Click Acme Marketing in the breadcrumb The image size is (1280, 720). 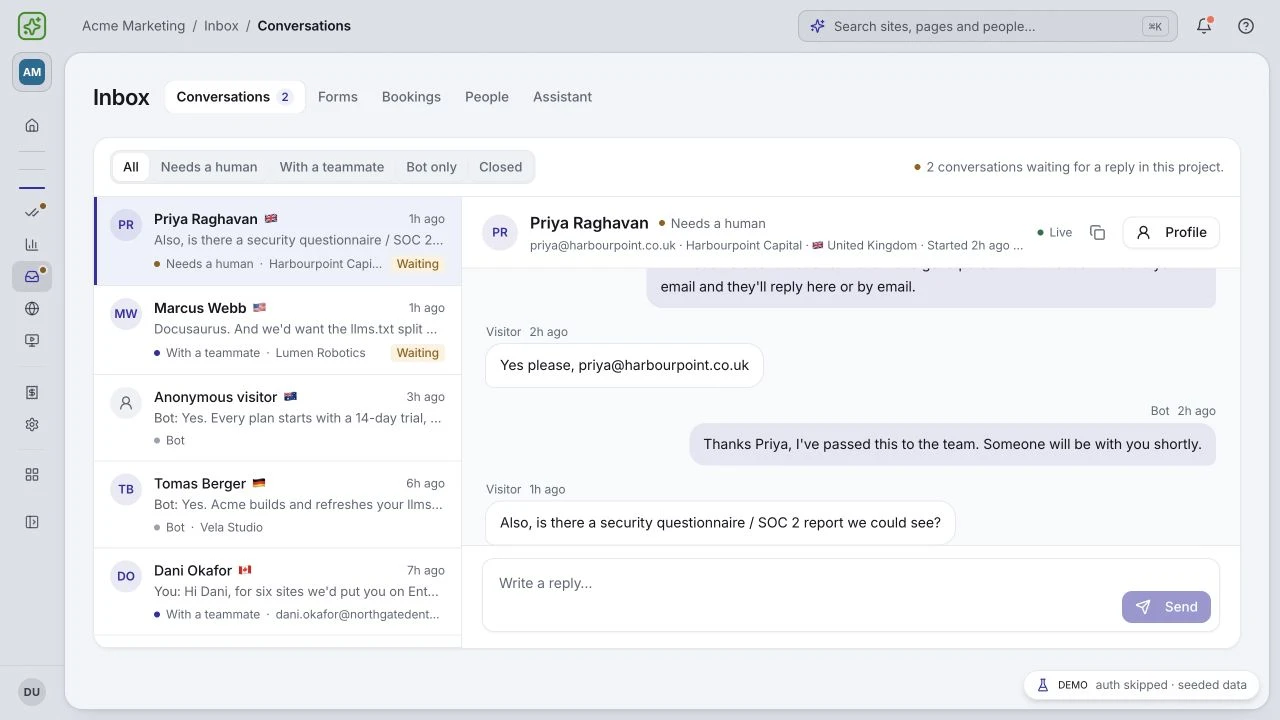133,26
